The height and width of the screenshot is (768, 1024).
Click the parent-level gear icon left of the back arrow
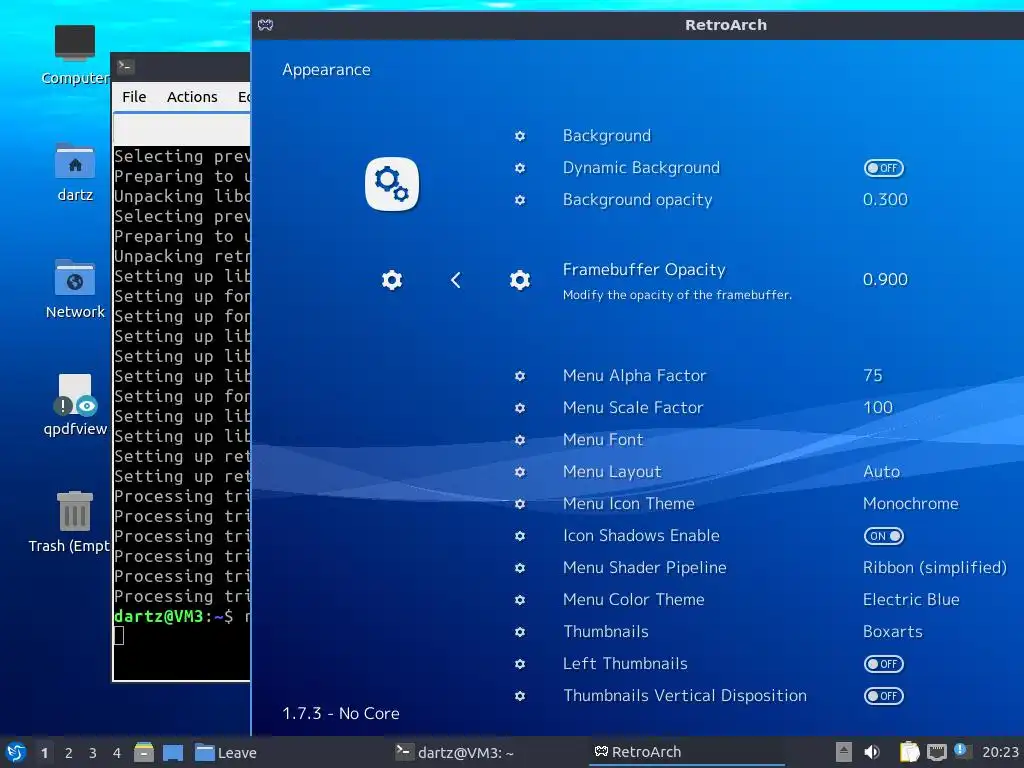(392, 280)
